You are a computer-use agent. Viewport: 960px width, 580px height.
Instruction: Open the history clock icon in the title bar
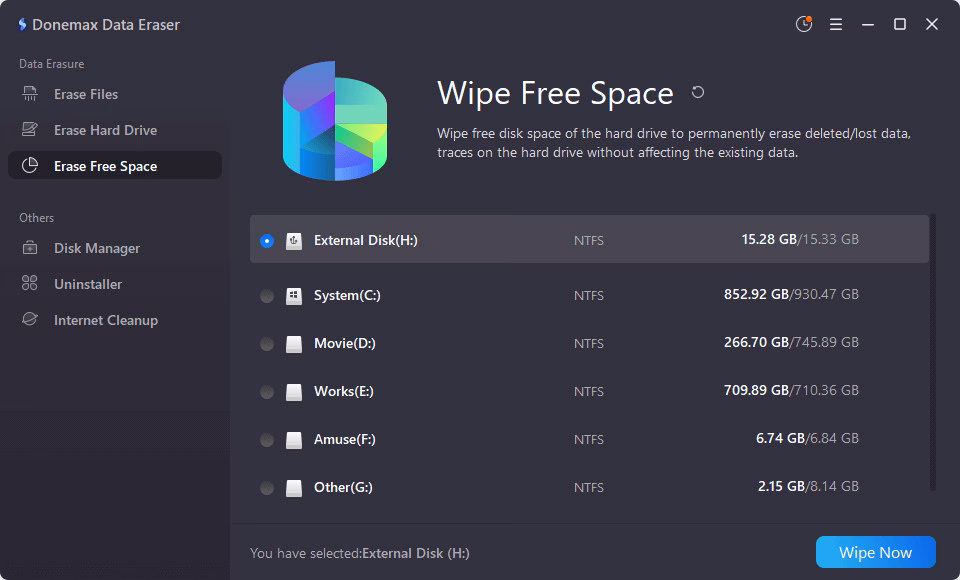tap(804, 24)
